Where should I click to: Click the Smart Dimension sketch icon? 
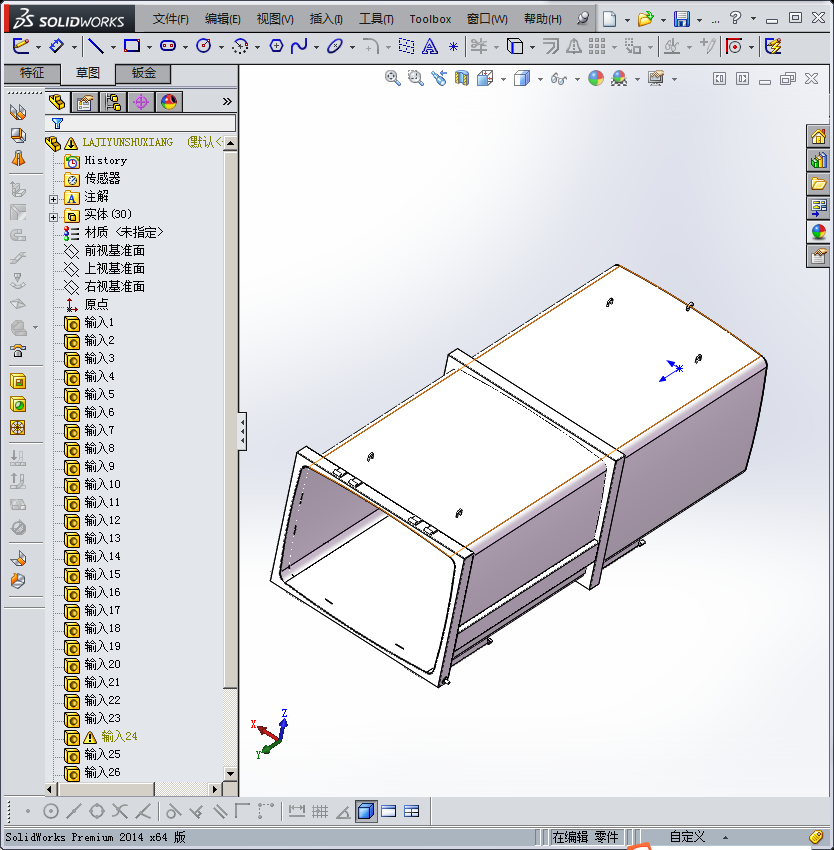click(x=56, y=46)
